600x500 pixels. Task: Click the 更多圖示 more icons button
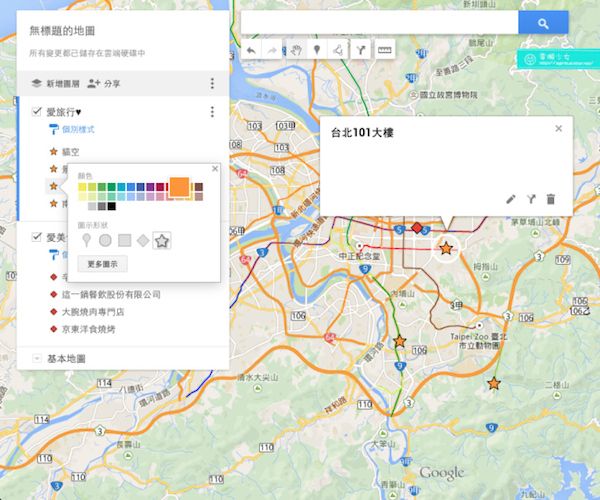click(x=102, y=264)
